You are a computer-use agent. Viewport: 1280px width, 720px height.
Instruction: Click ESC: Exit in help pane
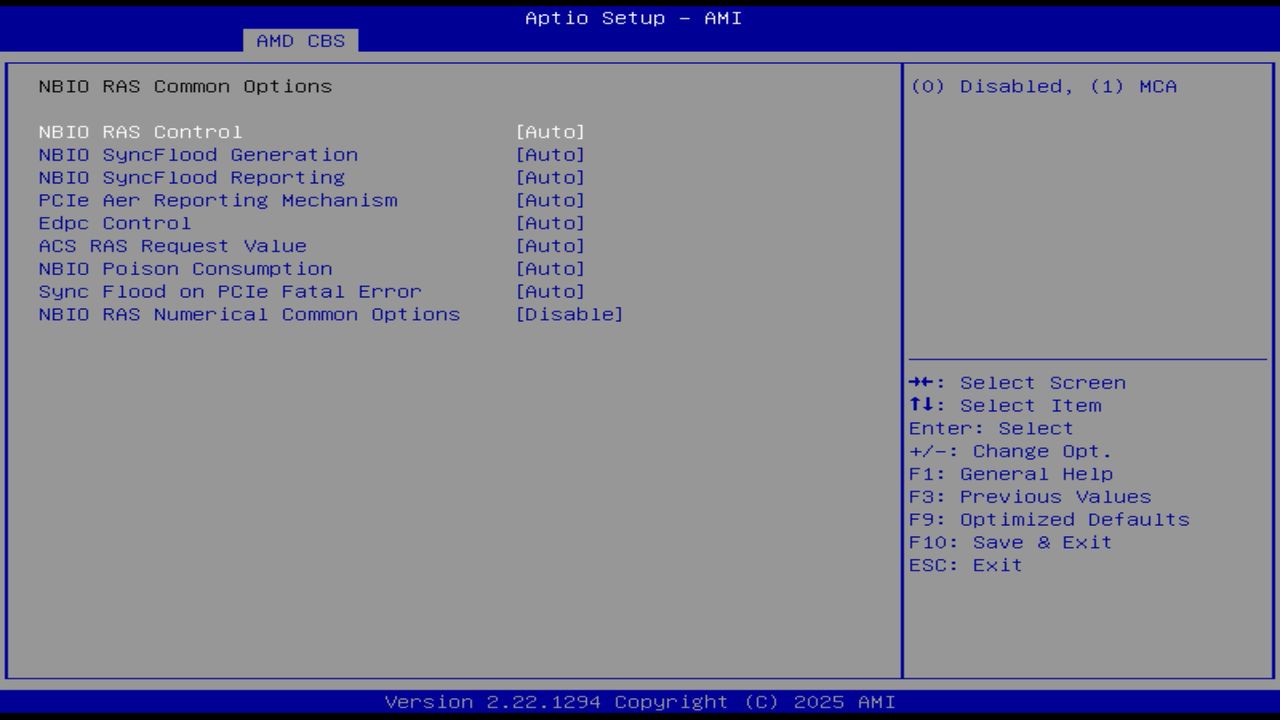click(965, 565)
